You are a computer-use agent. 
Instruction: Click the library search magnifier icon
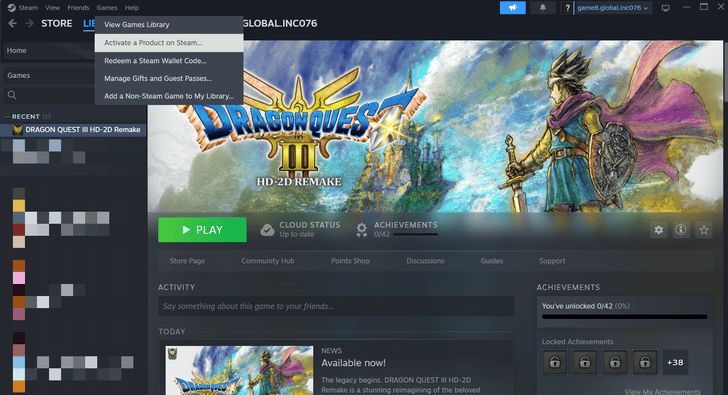(x=12, y=95)
